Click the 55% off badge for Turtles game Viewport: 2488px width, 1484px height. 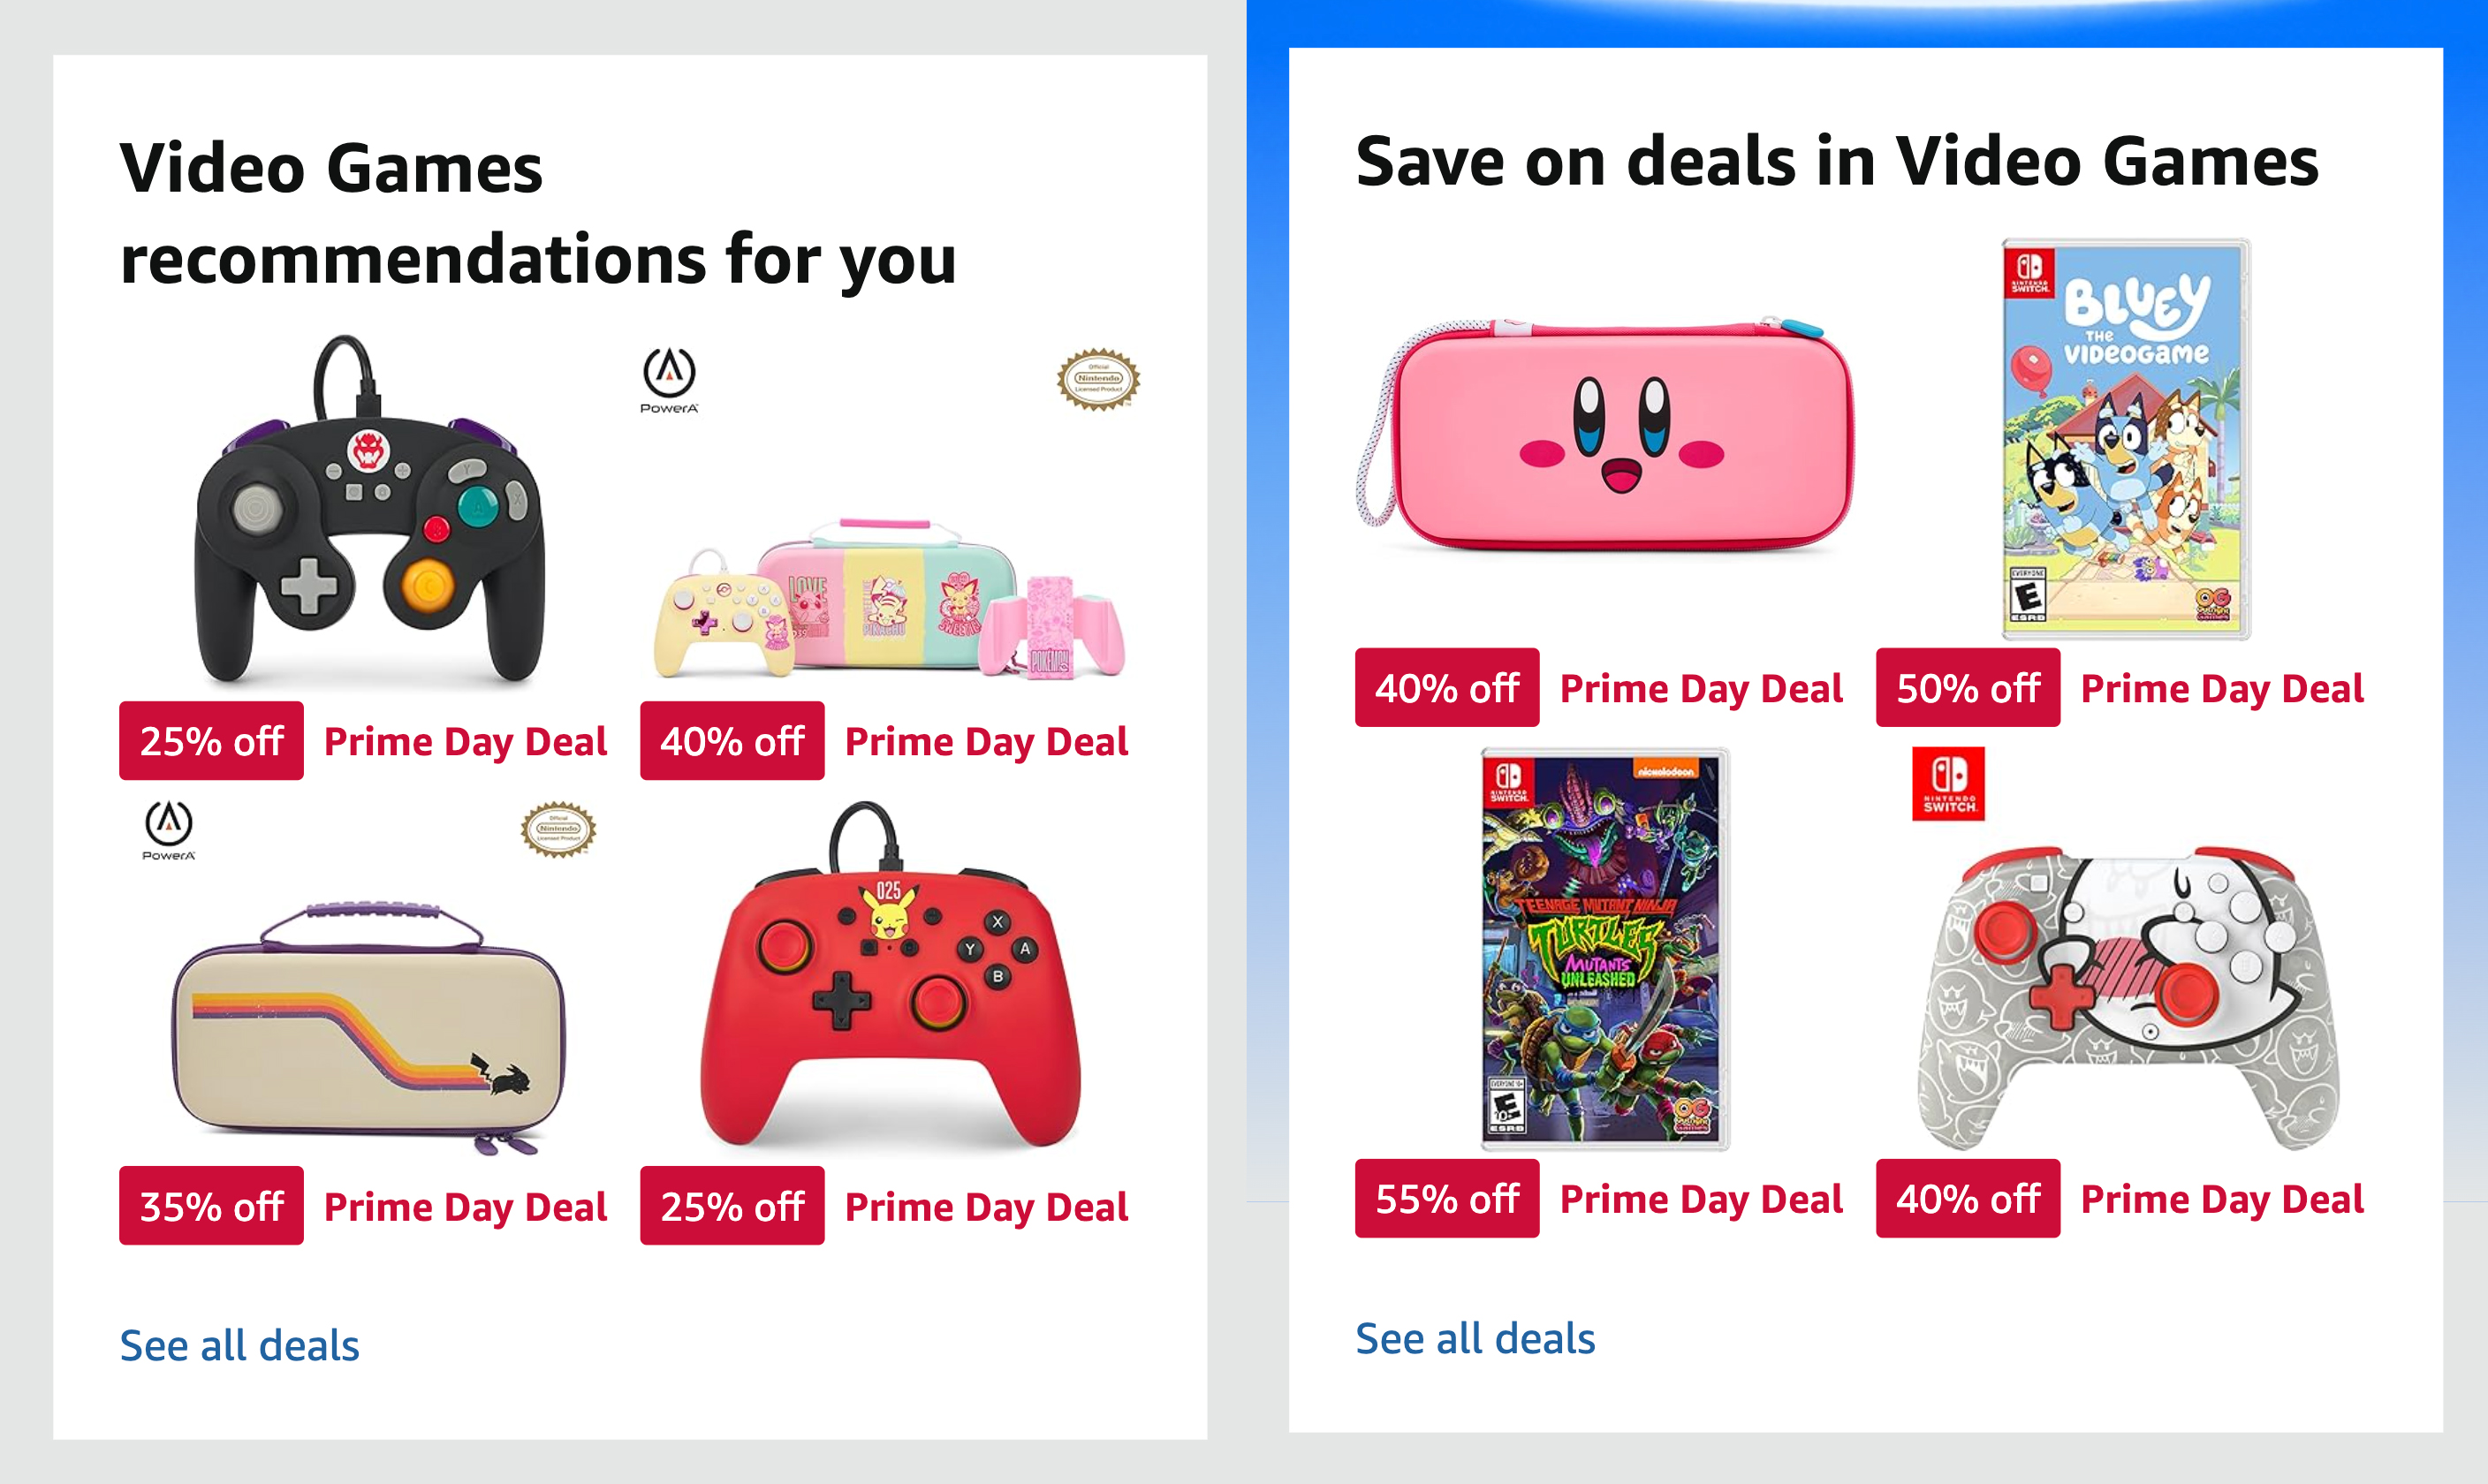tap(1447, 1198)
